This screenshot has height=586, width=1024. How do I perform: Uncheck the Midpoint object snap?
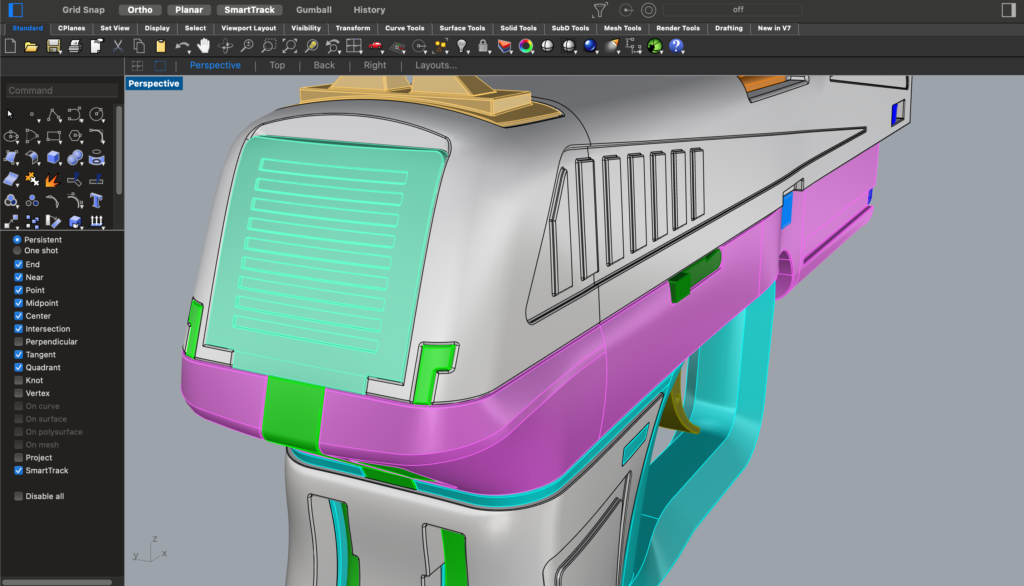point(18,303)
